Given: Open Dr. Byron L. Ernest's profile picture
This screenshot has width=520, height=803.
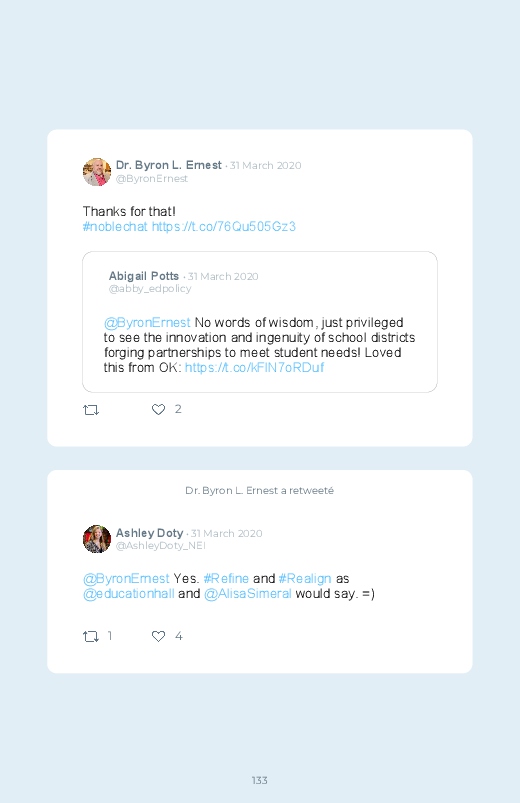Looking at the screenshot, I should point(97,172).
